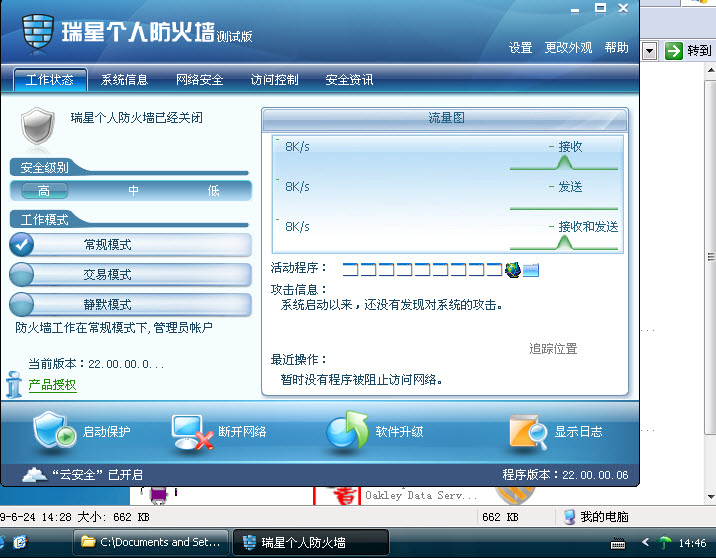
Task: Click the 启动保护 button label
Action: tap(106, 432)
